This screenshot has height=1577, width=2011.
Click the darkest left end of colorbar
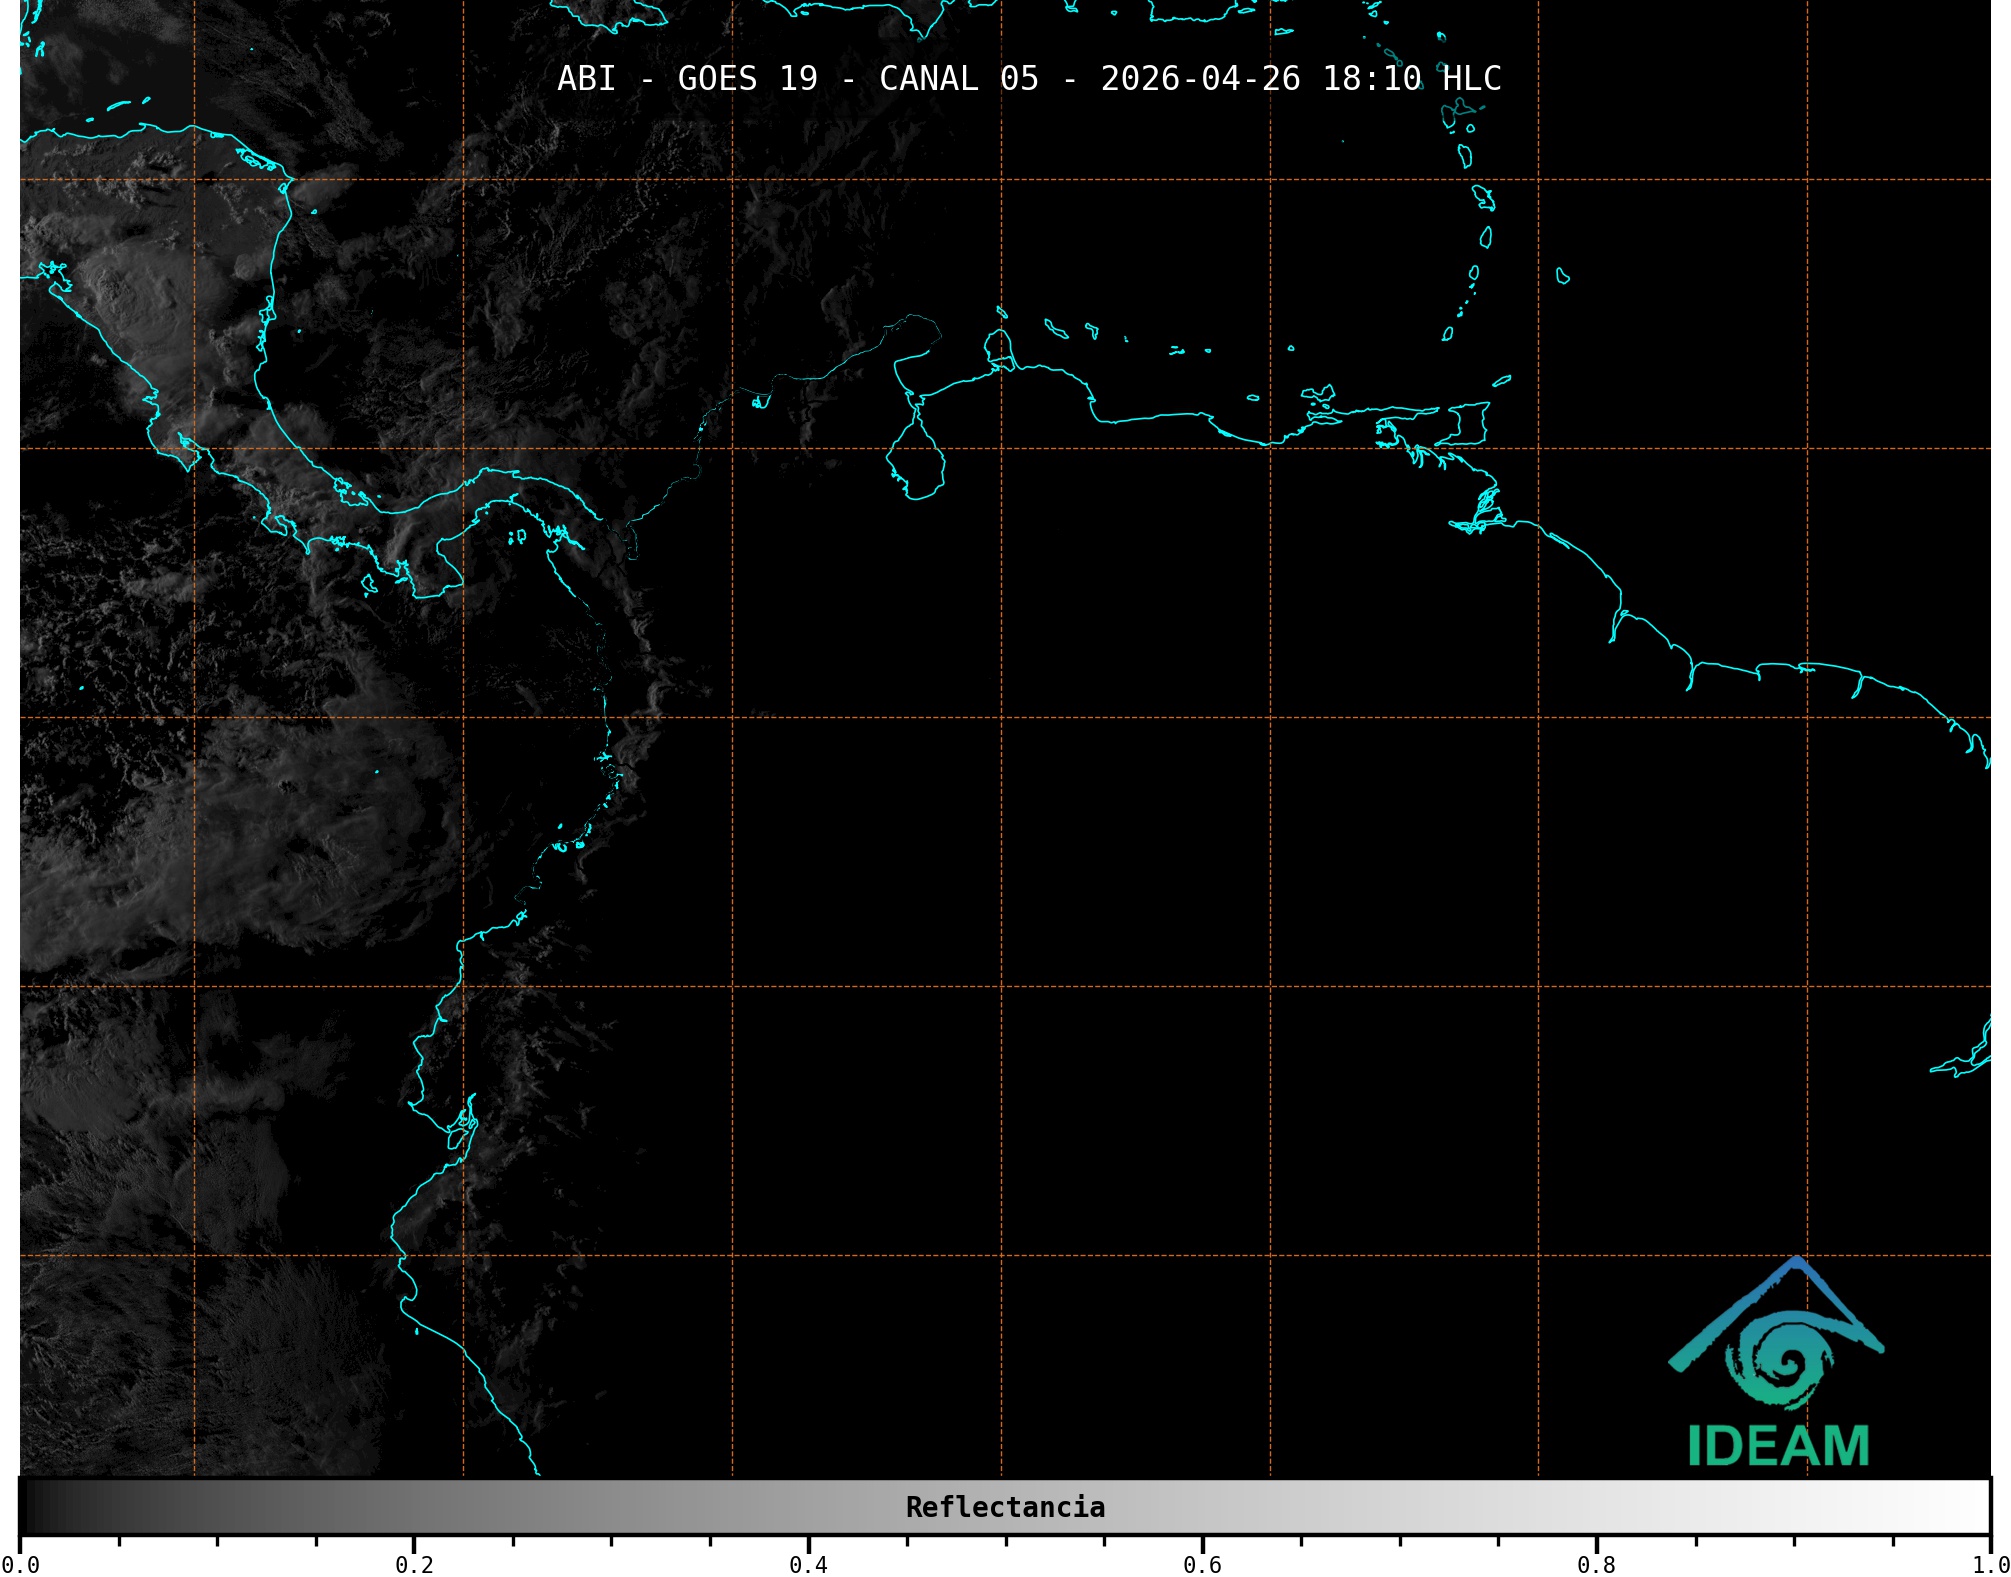point(28,1507)
